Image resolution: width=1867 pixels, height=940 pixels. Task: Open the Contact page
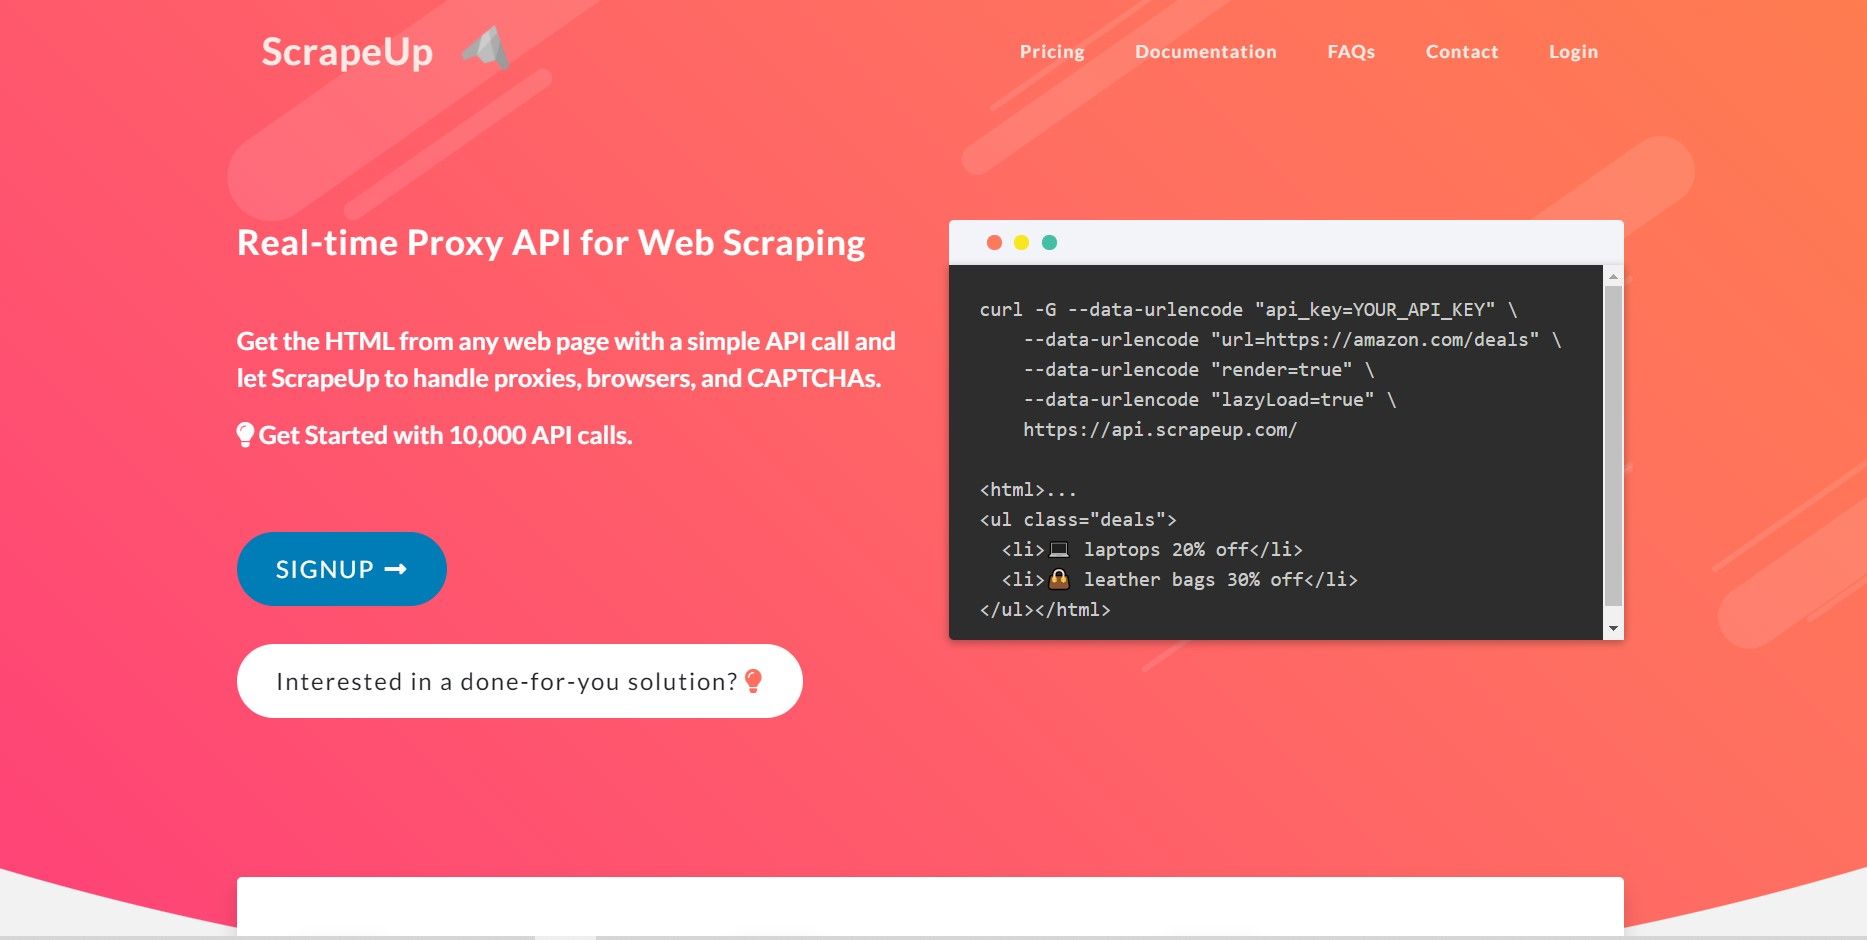coord(1461,51)
